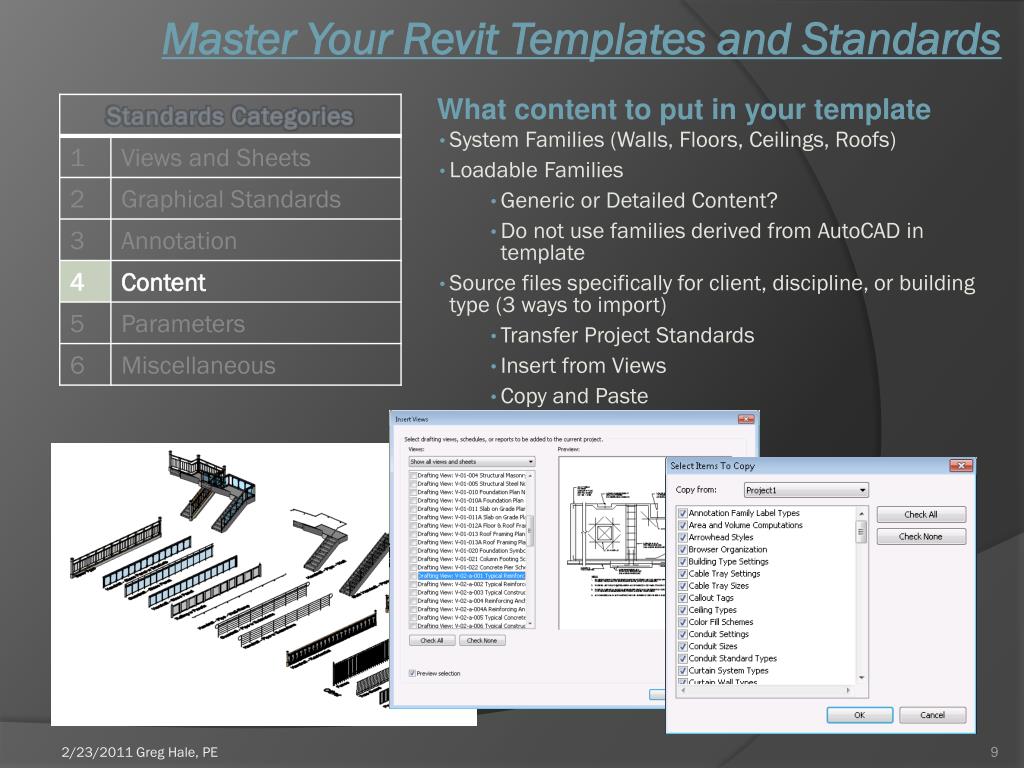Select Views and Sheets category row

230,157
